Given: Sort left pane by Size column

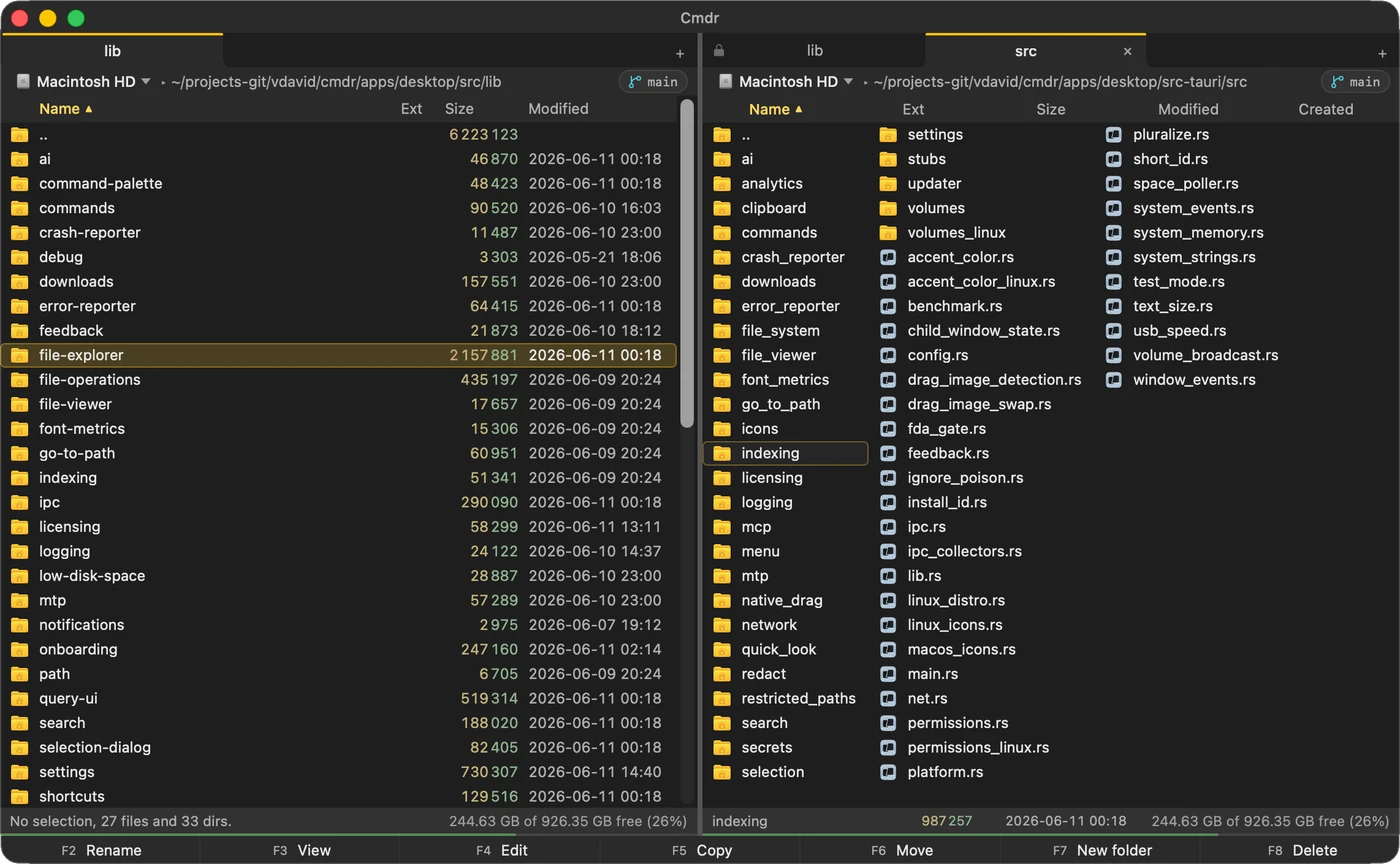Looking at the screenshot, I should [x=459, y=109].
